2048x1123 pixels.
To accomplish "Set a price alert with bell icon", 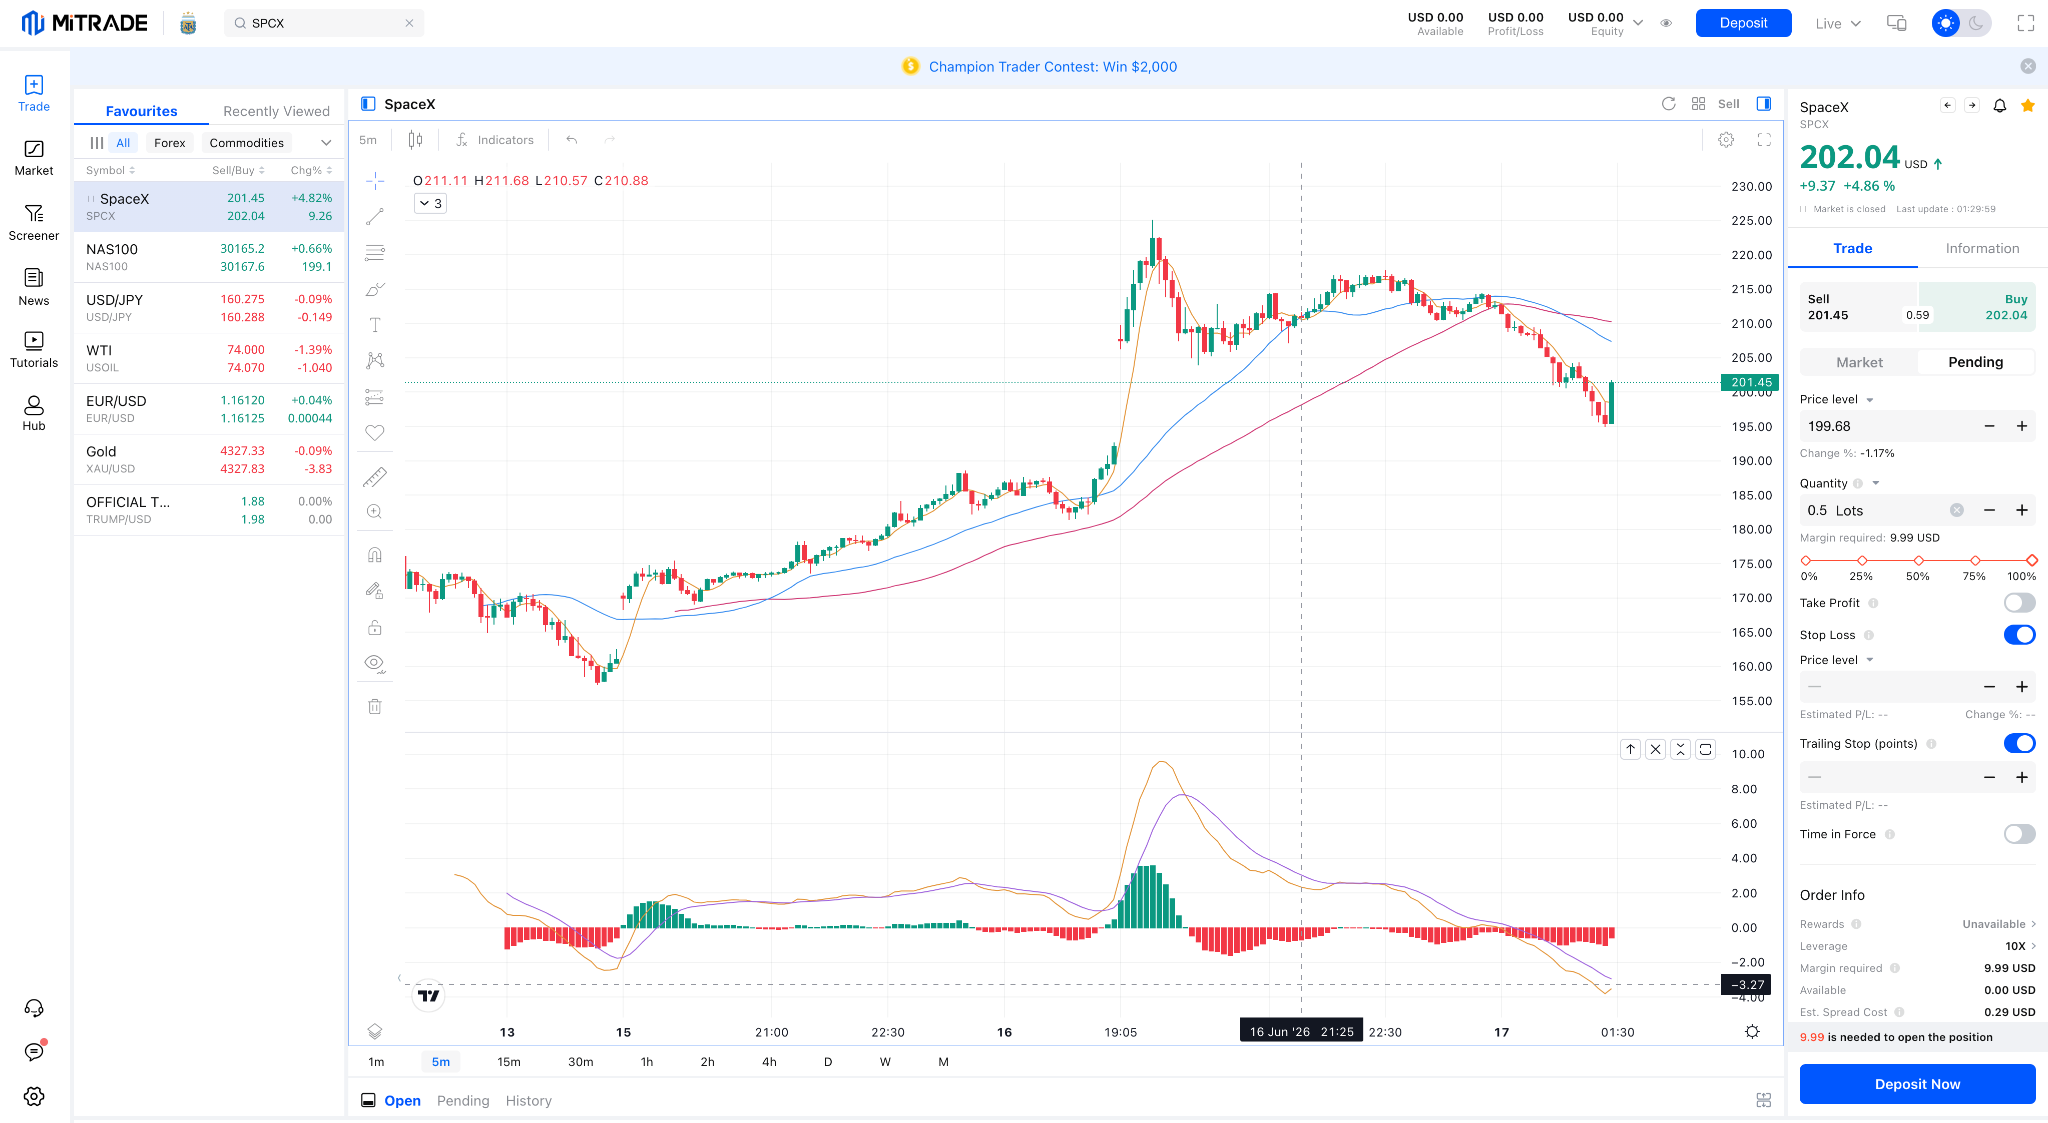I will 2000,106.
